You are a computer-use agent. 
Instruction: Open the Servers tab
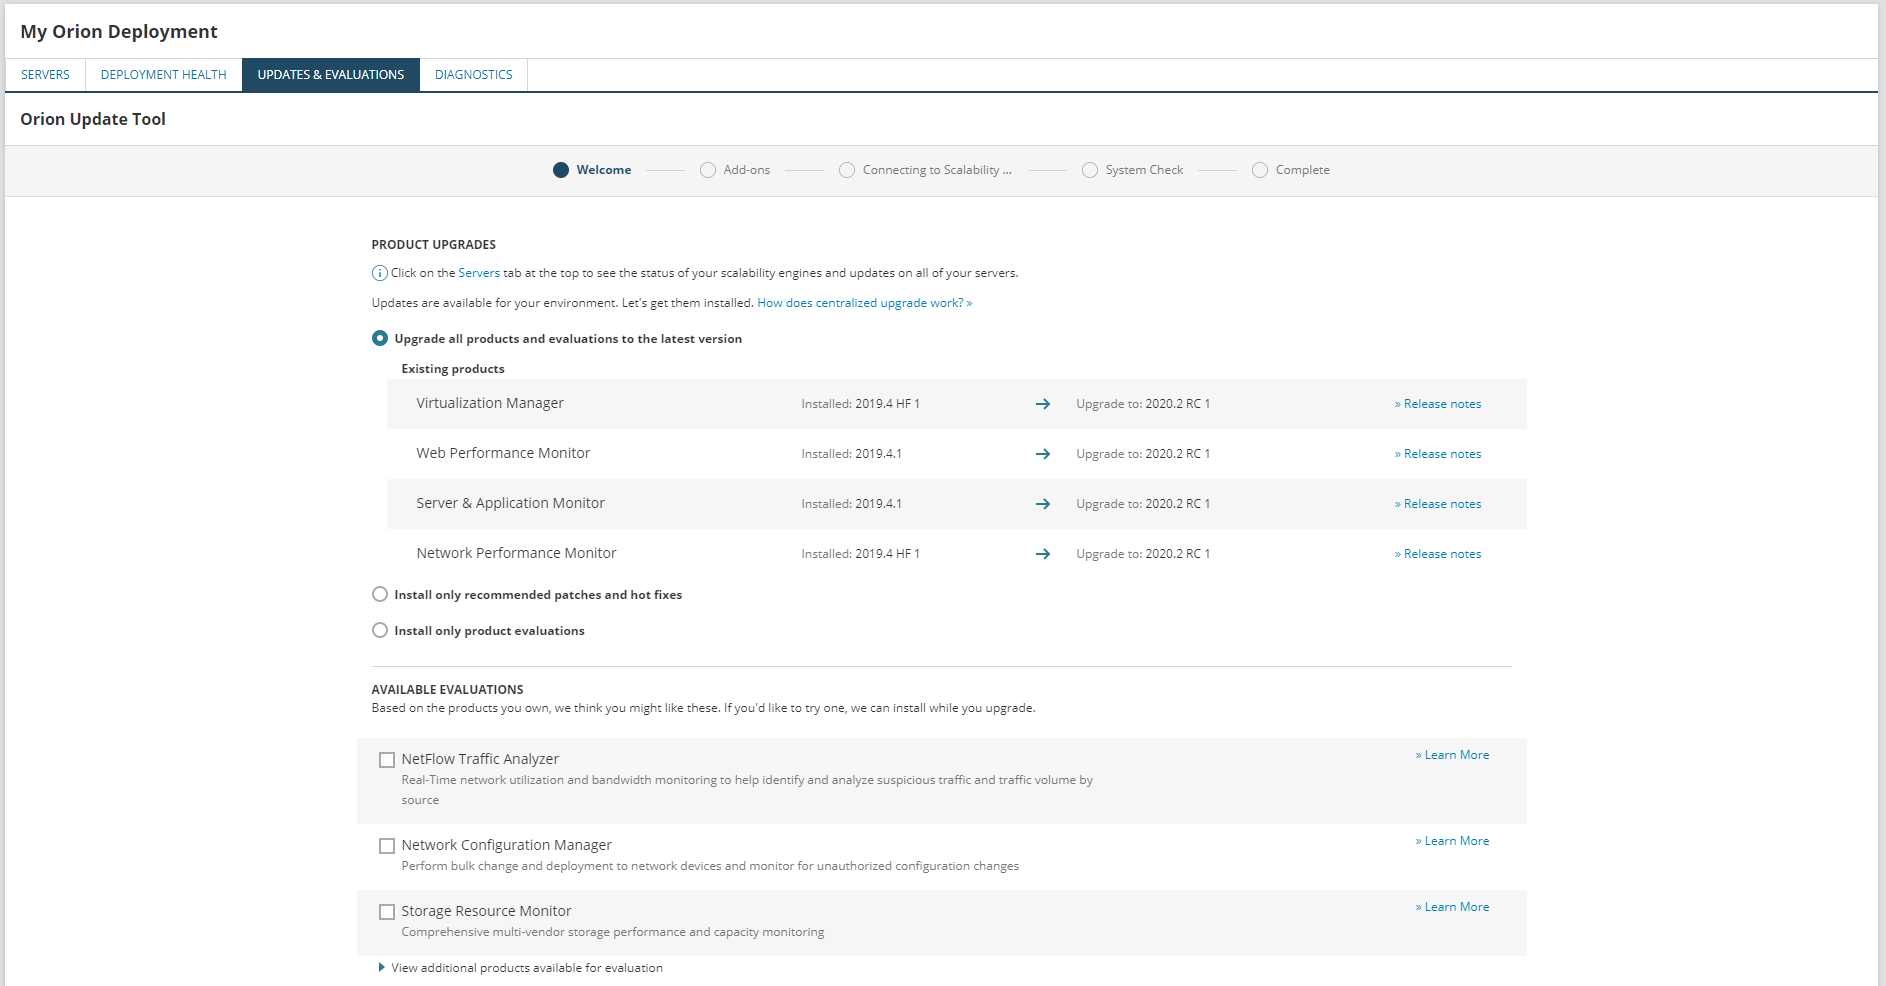(x=45, y=75)
